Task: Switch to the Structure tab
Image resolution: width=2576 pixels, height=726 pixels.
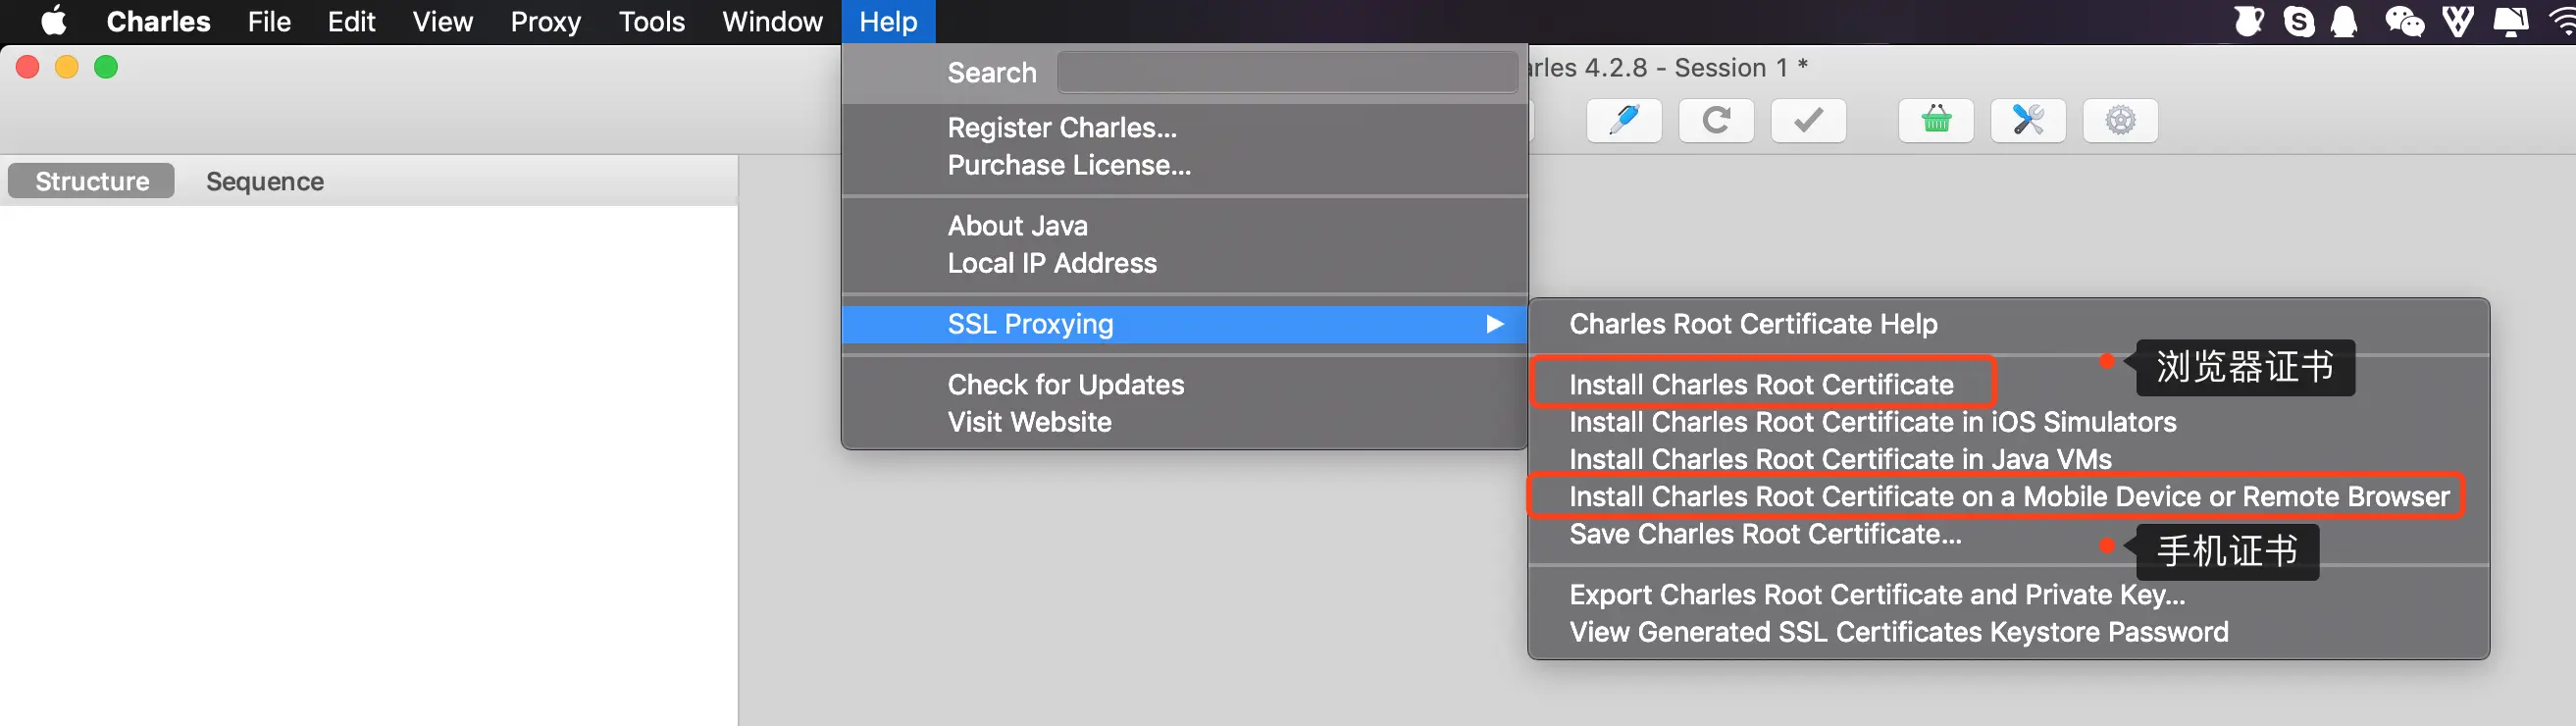Action: coord(91,181)
